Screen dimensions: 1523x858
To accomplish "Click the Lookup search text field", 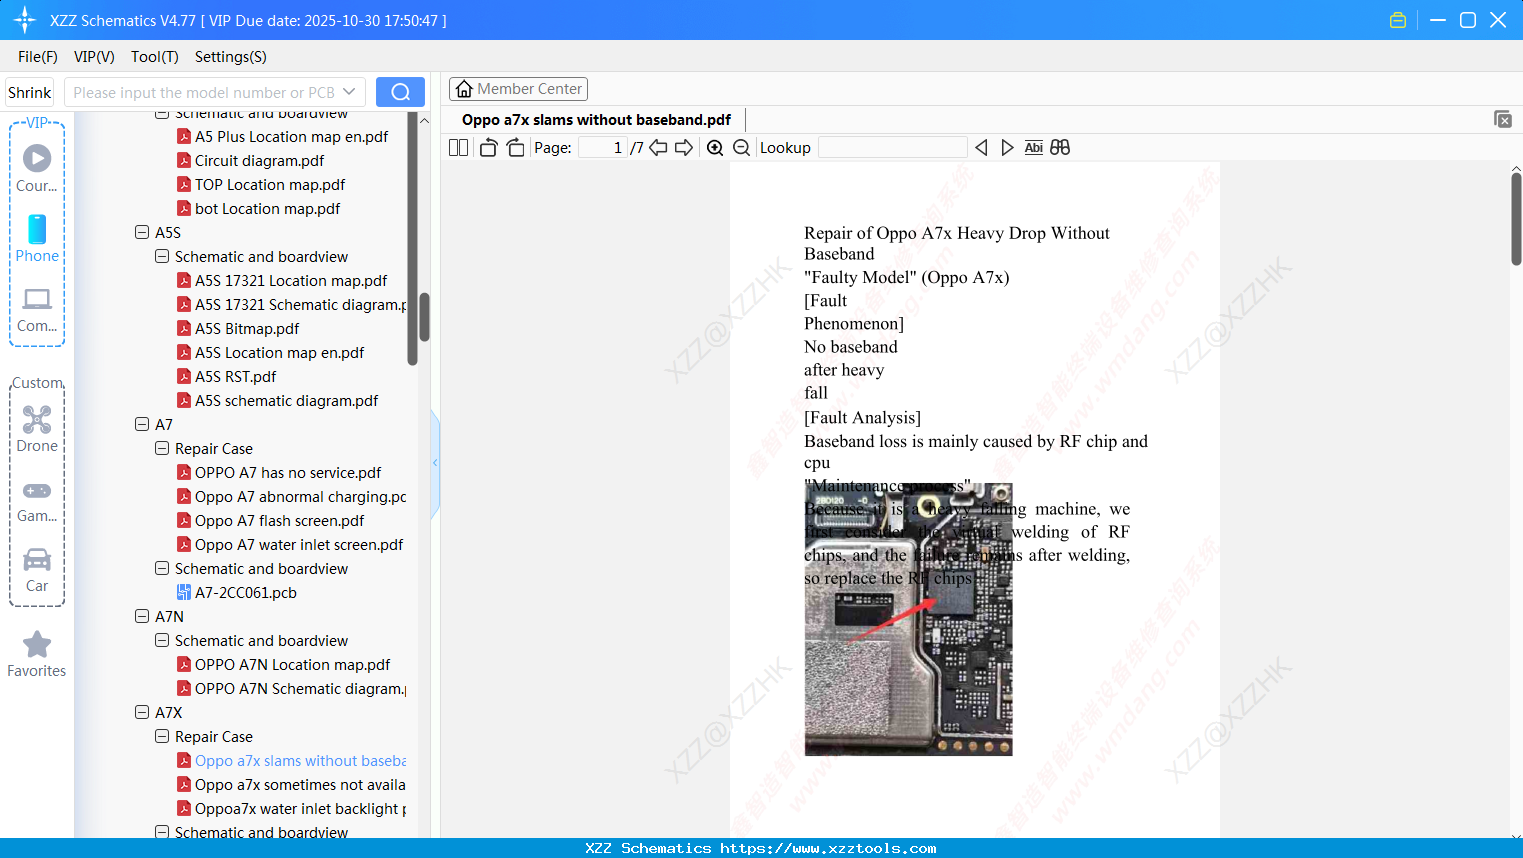I will [892, 148].
